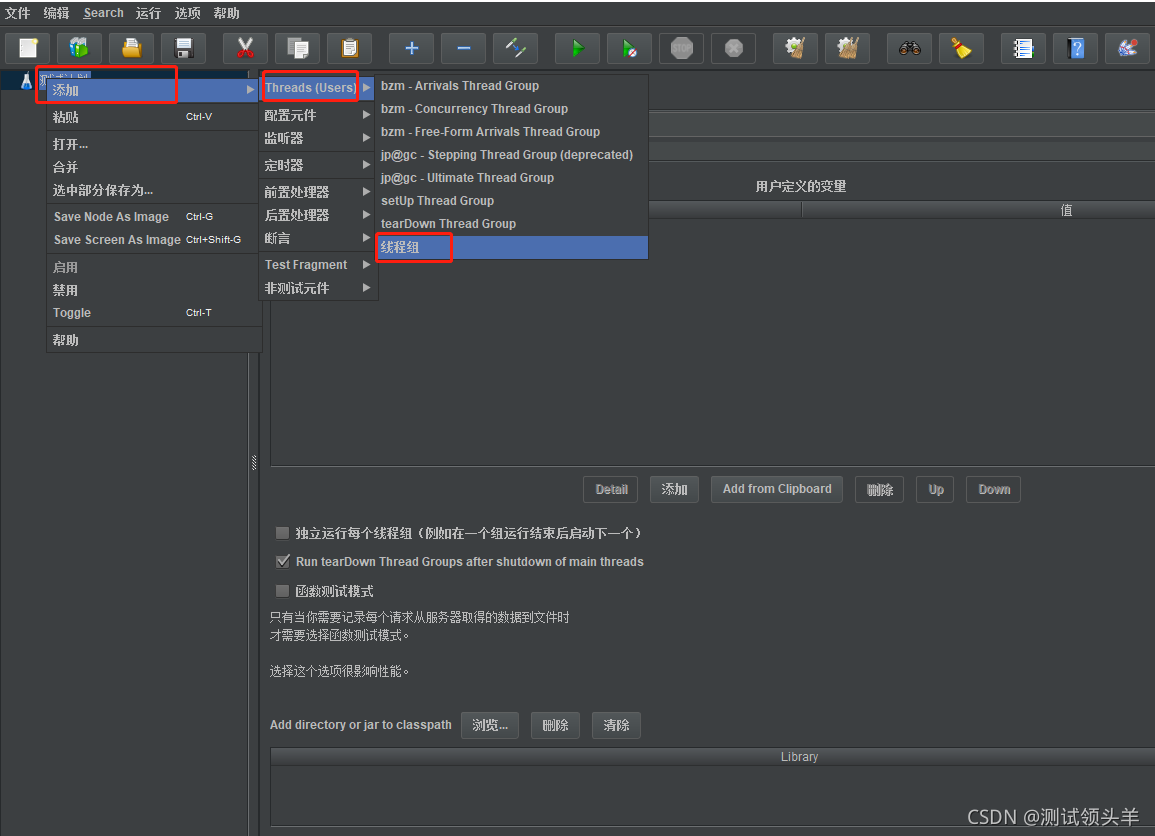Screen dimensions: 1155x836
Task: Click the Up button
Action: pos(935,489)
